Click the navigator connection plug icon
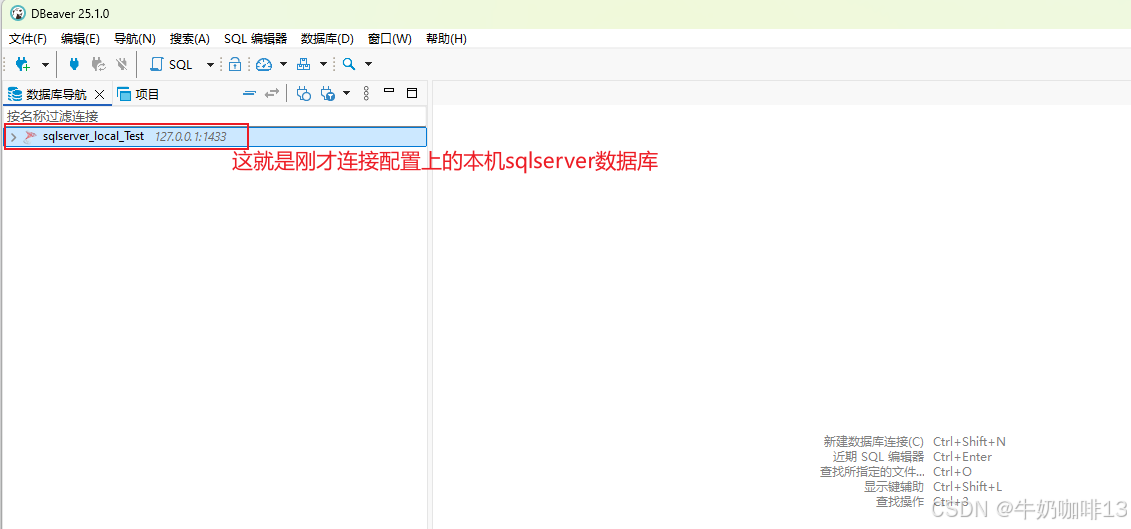The height and width of the screenshot is (529, 1131). pos(304,93)
